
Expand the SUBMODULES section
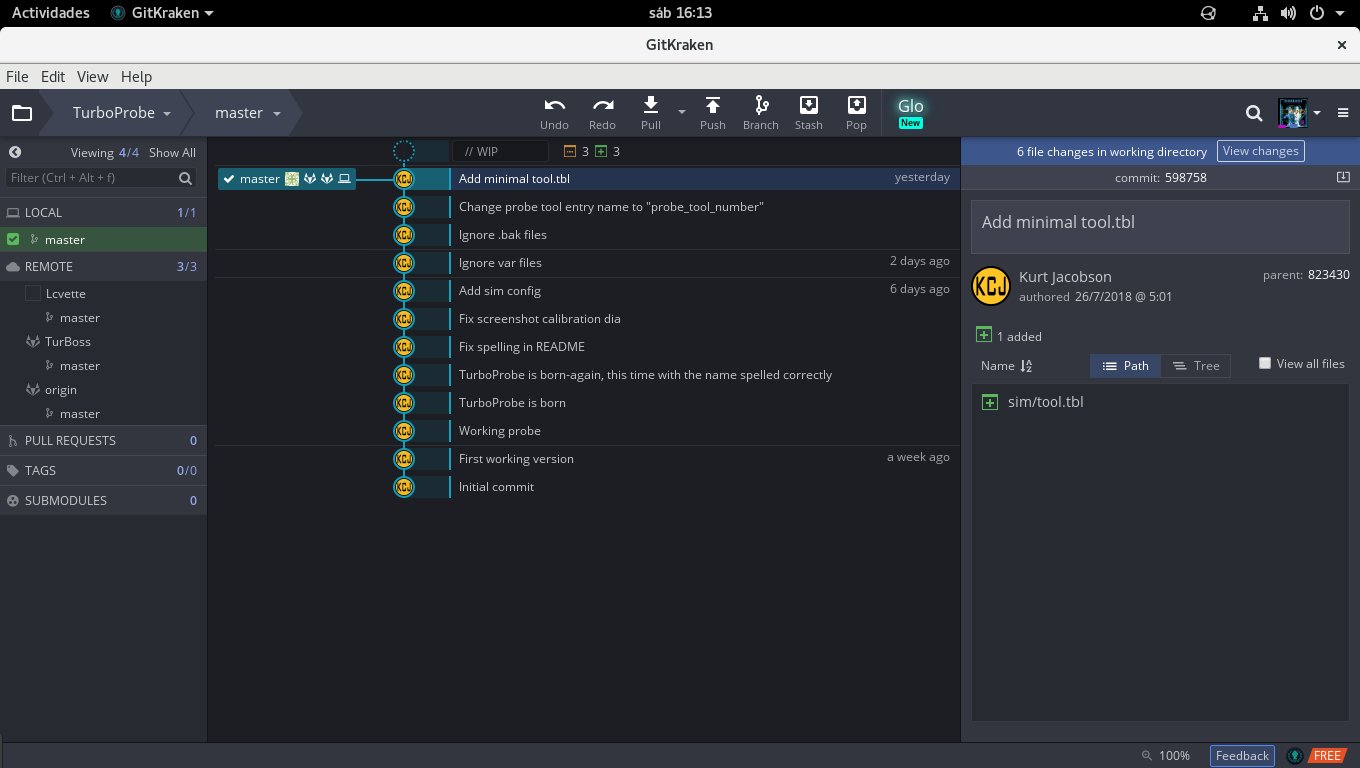point(103,500)
